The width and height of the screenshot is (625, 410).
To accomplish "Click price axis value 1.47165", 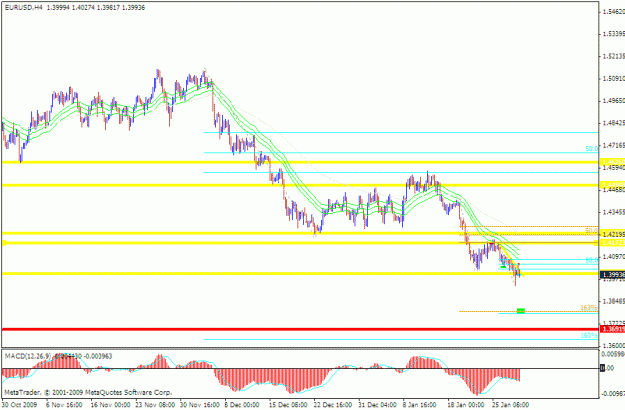I will coord(614,145).
